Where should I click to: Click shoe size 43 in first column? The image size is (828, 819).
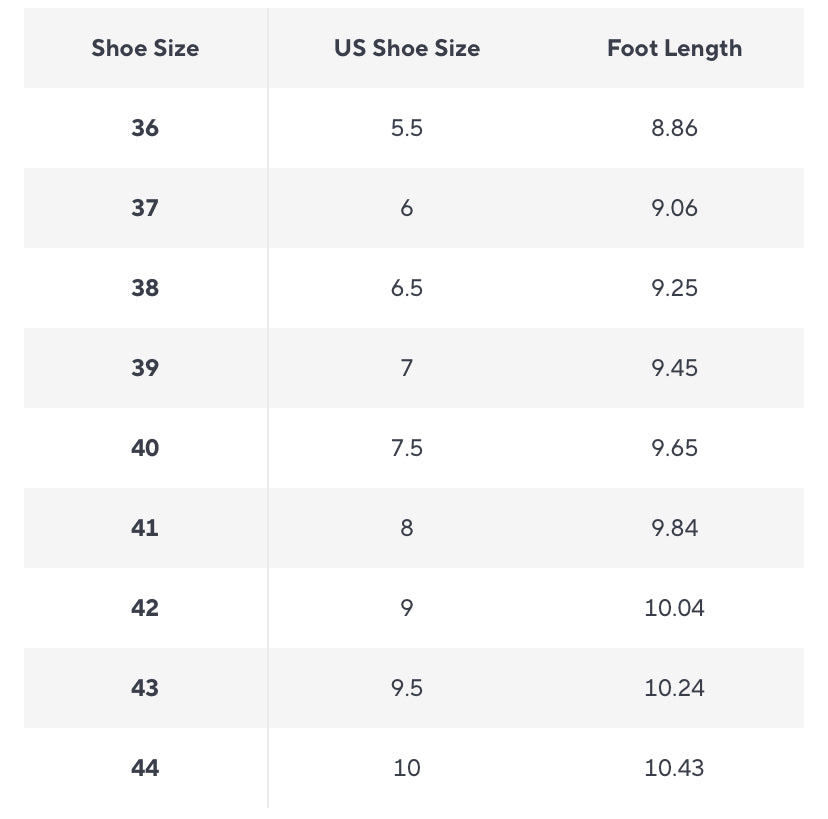(145, 688)
